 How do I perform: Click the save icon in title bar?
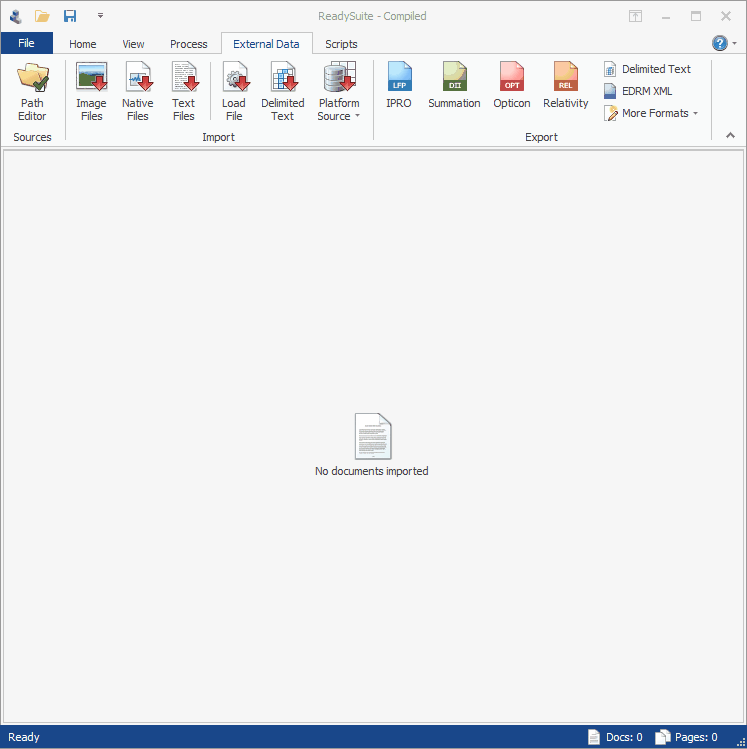[x=70, y=16]
